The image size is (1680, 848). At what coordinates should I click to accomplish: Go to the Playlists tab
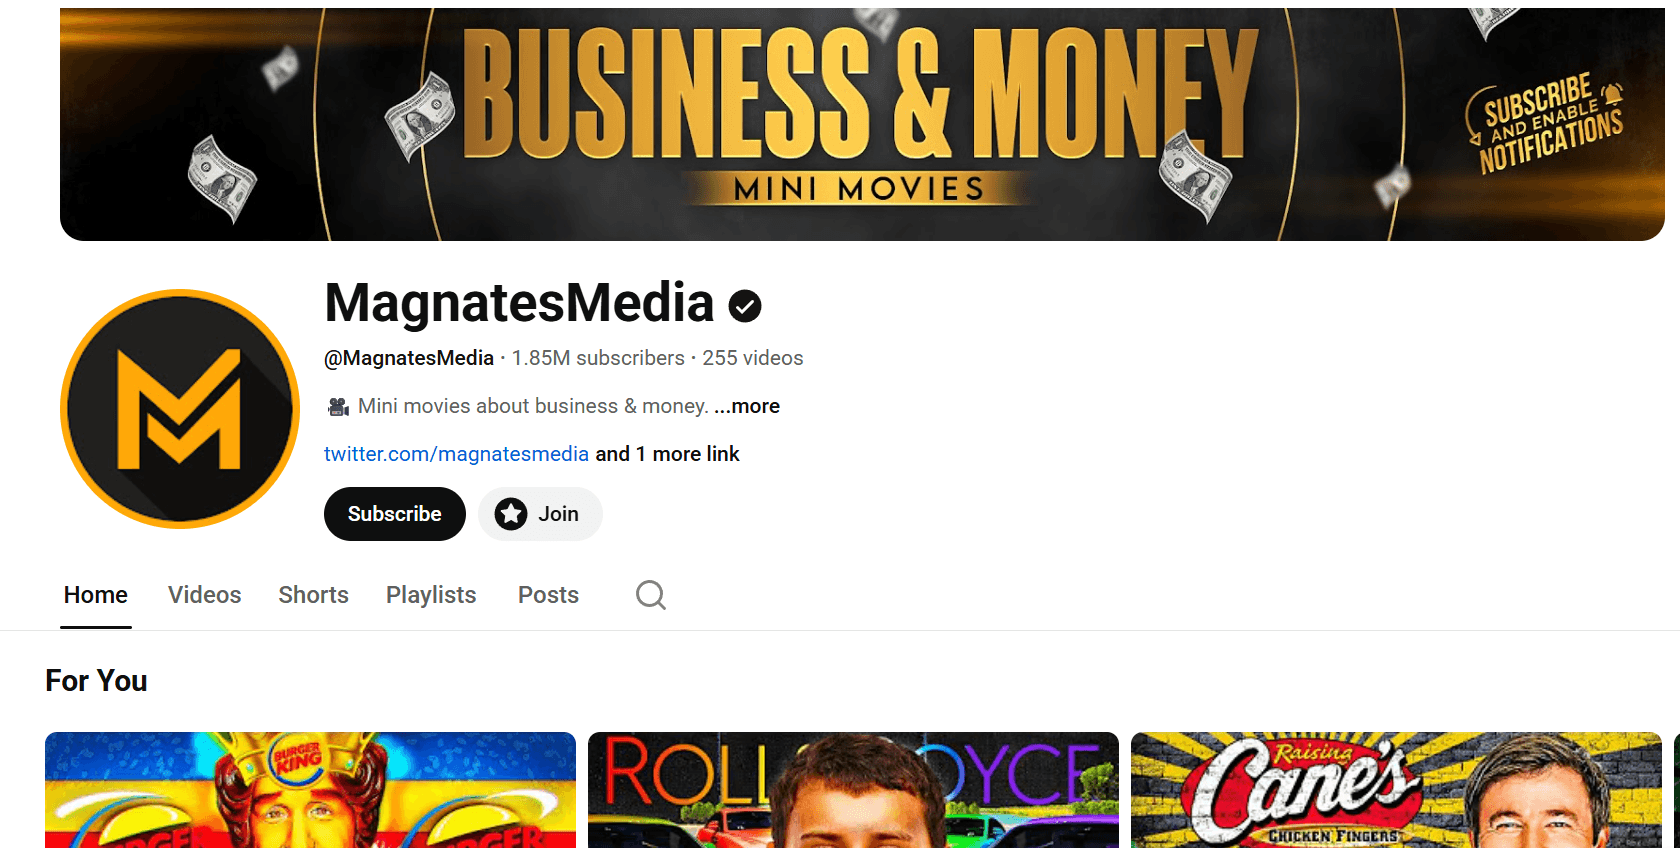[x=431, y=595]
